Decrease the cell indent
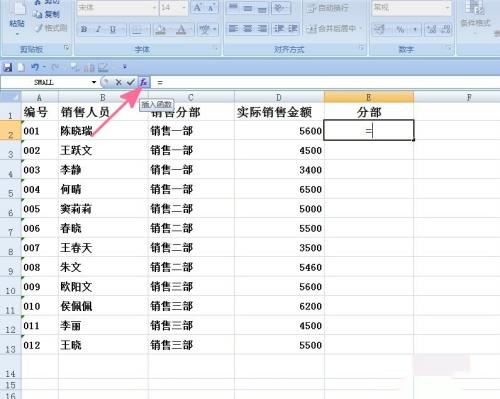The width and height of the screenshot is (500, 399). (x=279, y=29)
